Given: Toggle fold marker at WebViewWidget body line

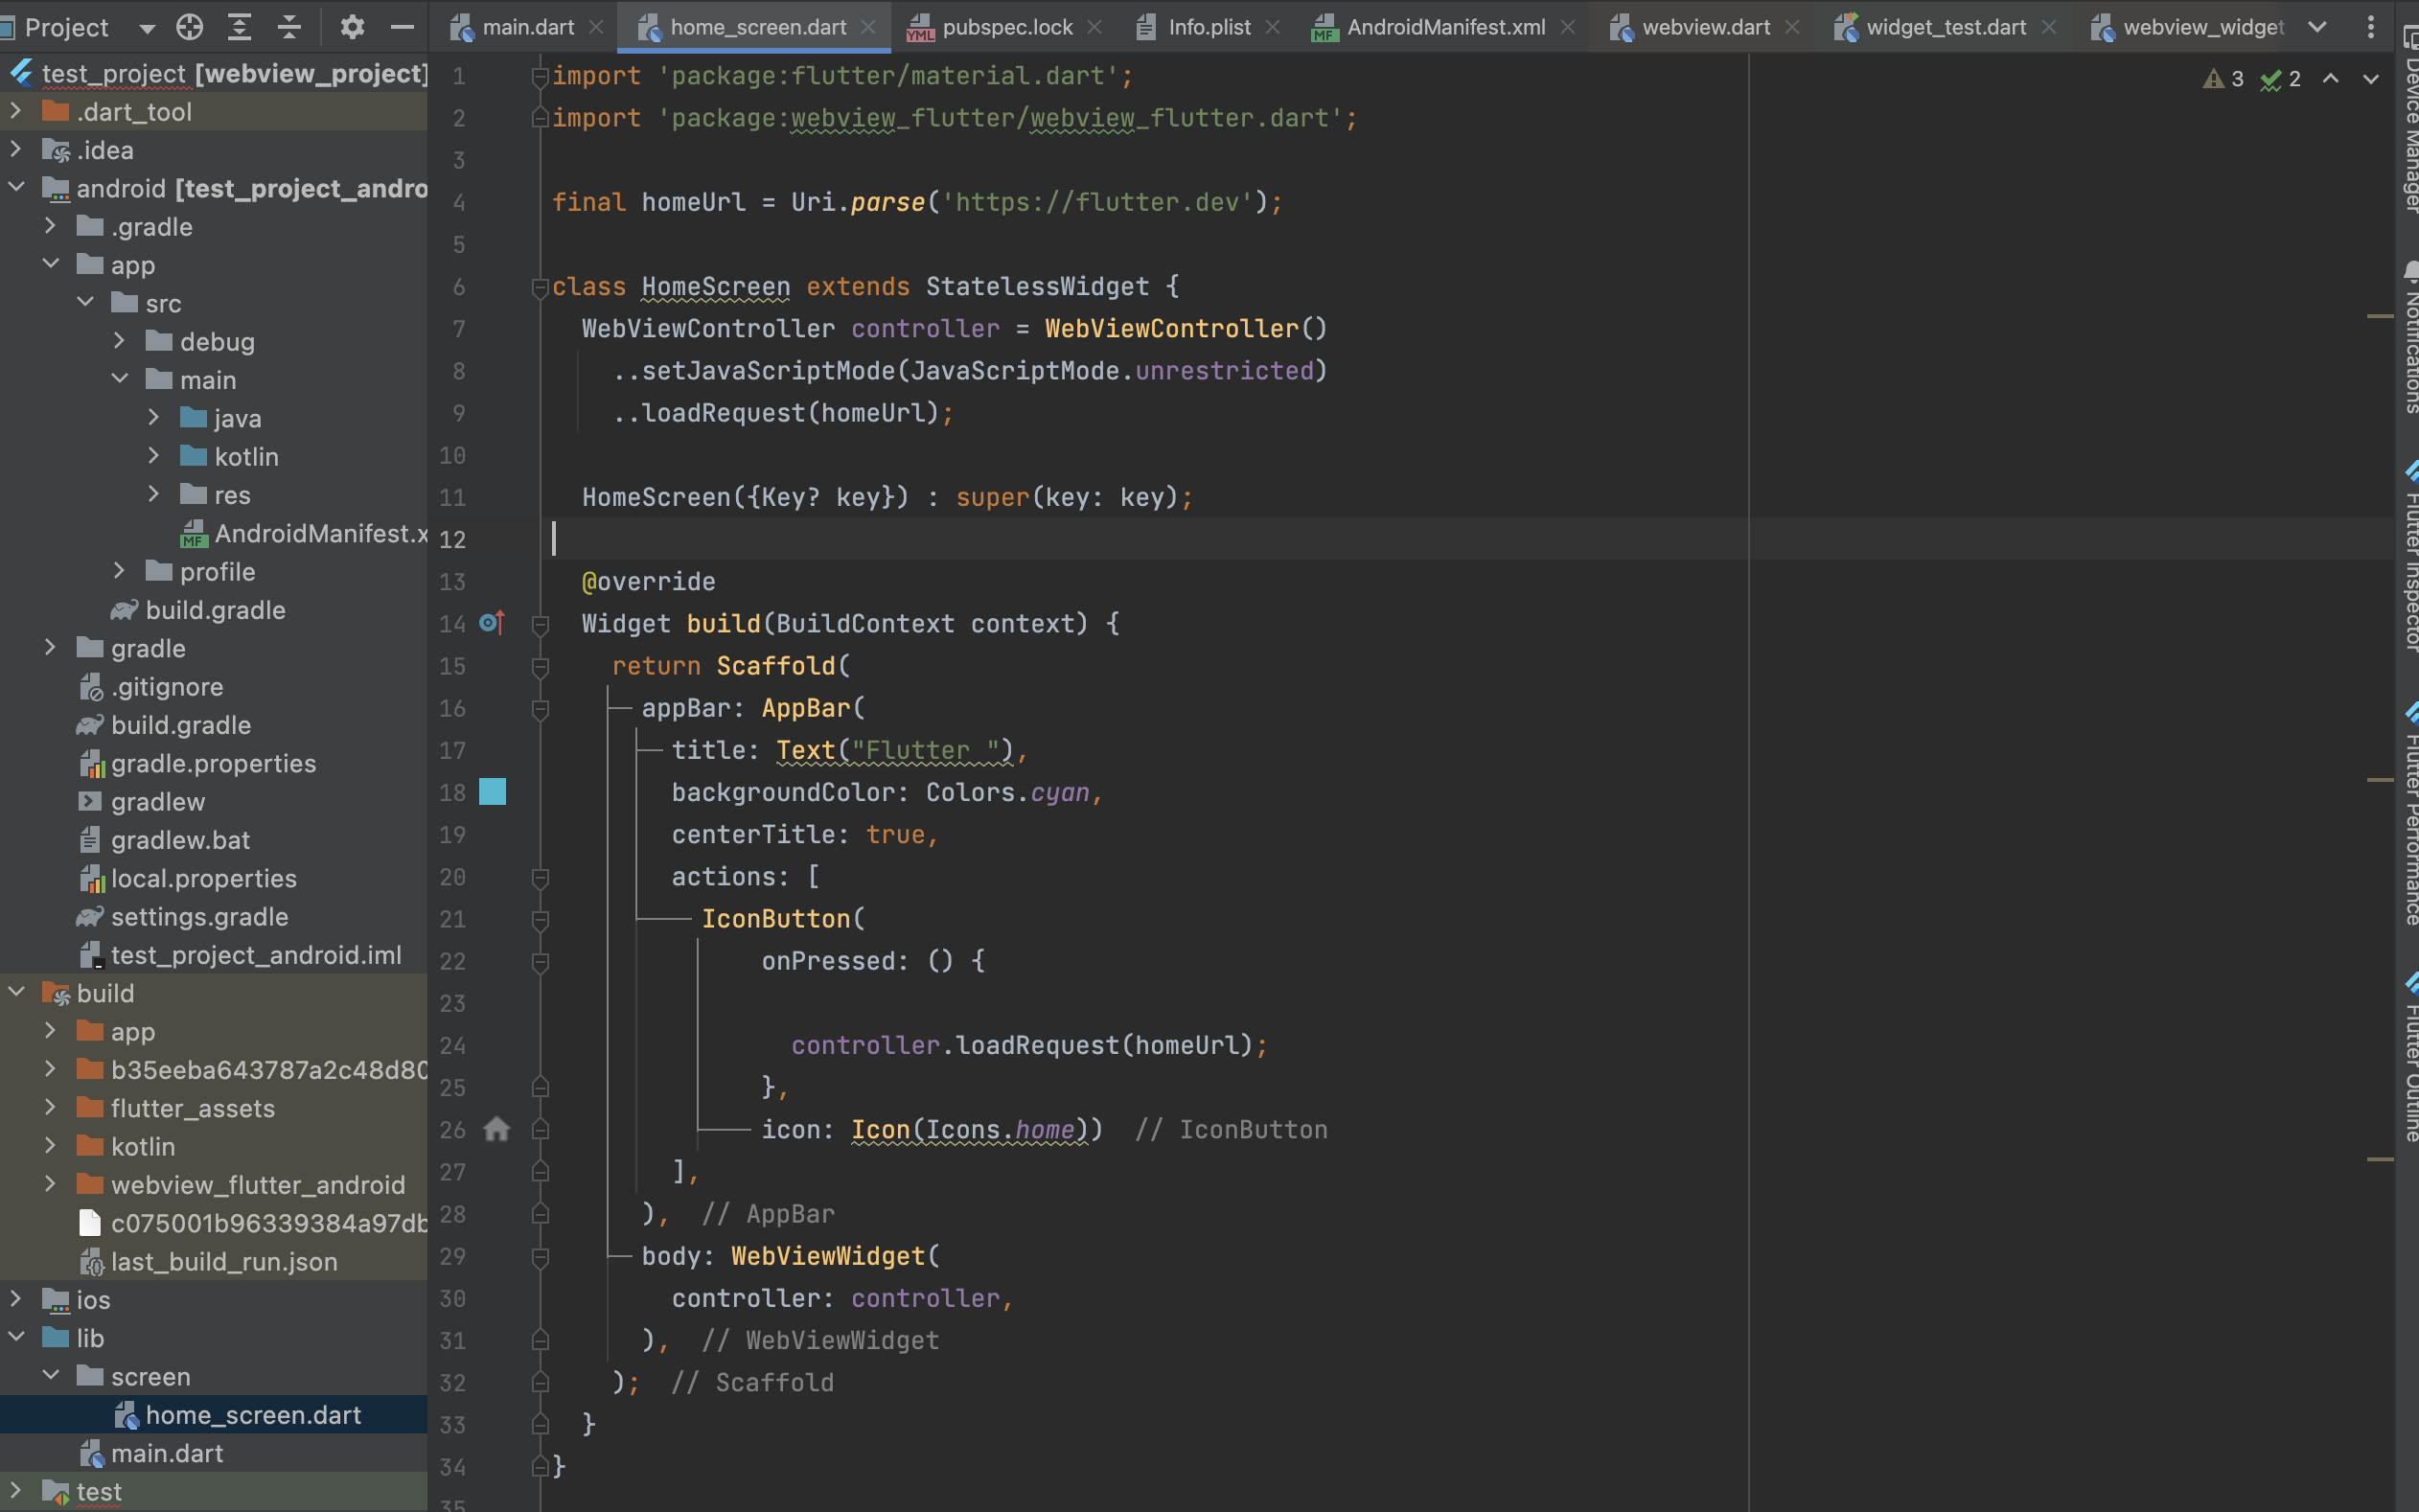Looking at the screenshot, I should pos(540,1257).
